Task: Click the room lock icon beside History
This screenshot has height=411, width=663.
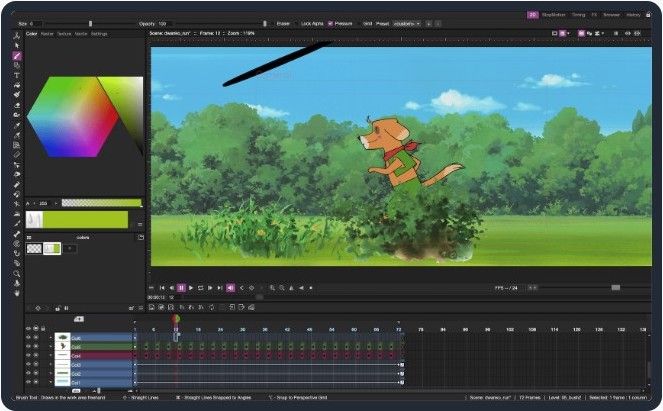Action: point(648,15)
